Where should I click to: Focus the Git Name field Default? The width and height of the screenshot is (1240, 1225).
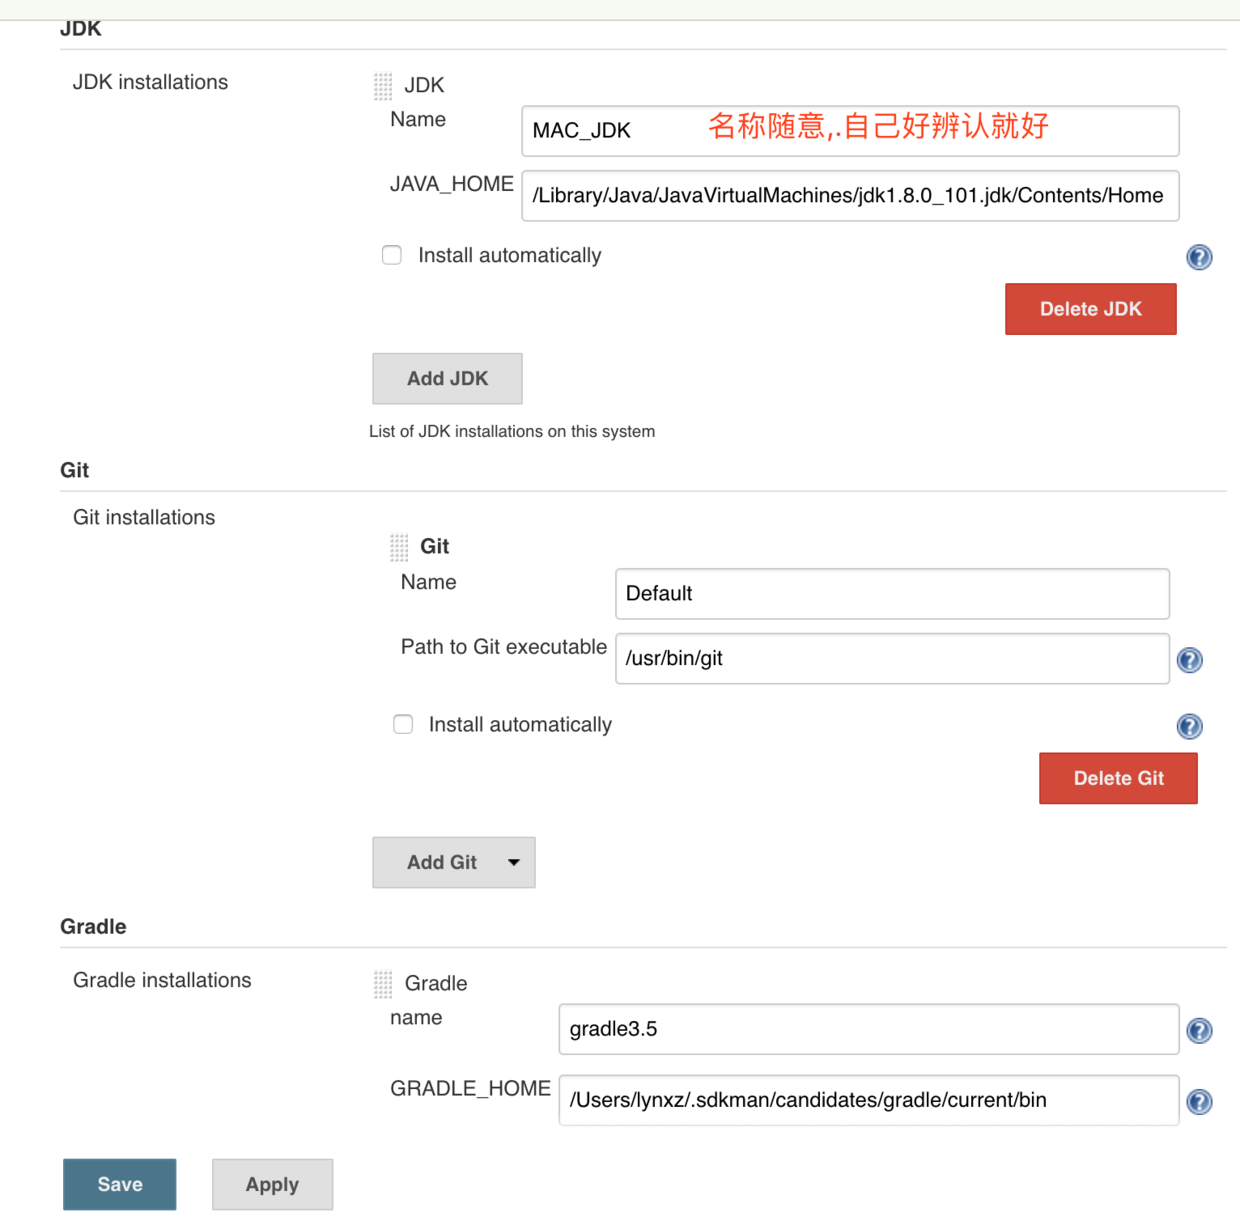tap(892, 594)
